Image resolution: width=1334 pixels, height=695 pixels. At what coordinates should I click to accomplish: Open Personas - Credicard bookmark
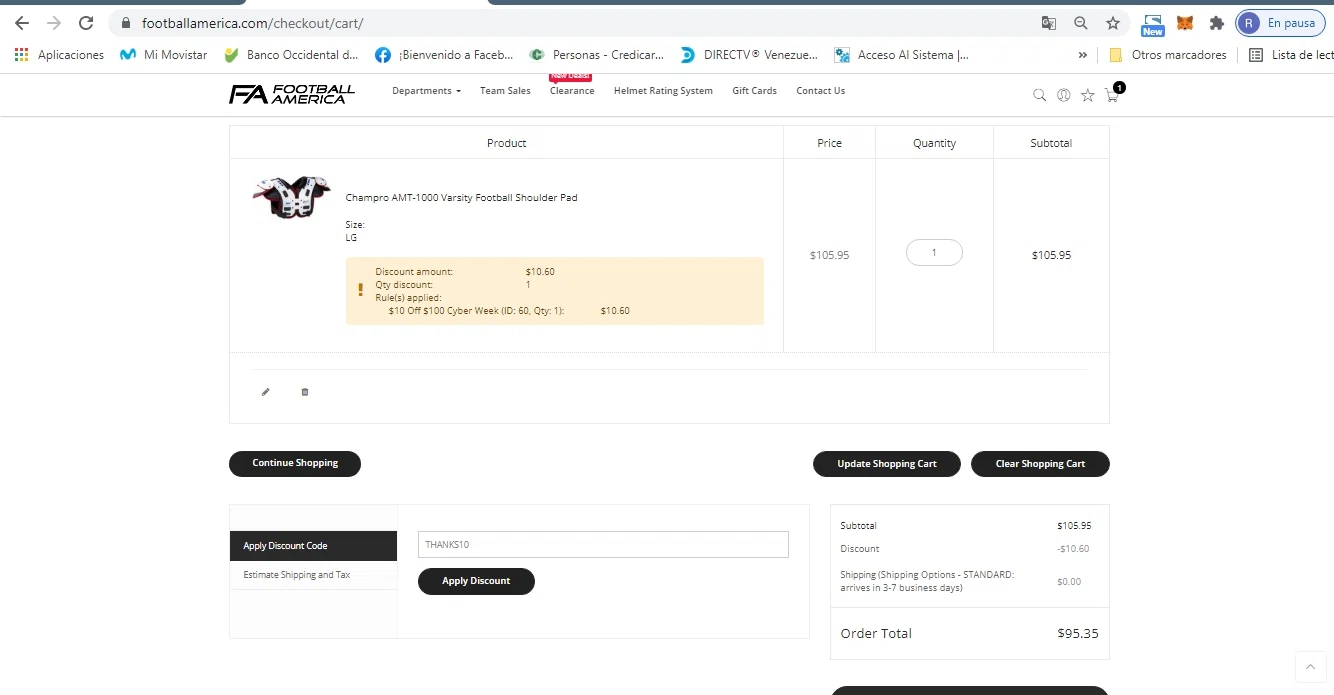pyautogui.click(x=596, y=55)
